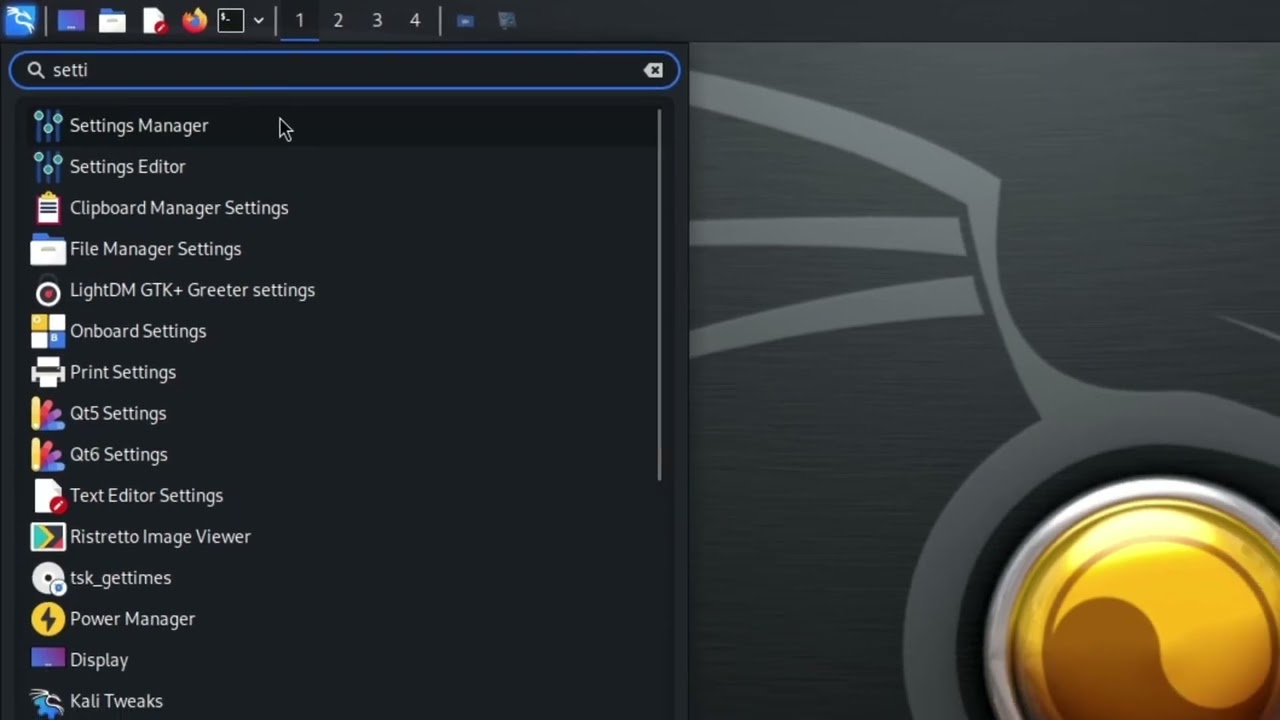Expand the terminal launcher dropdown arrow

pos(258,20)
